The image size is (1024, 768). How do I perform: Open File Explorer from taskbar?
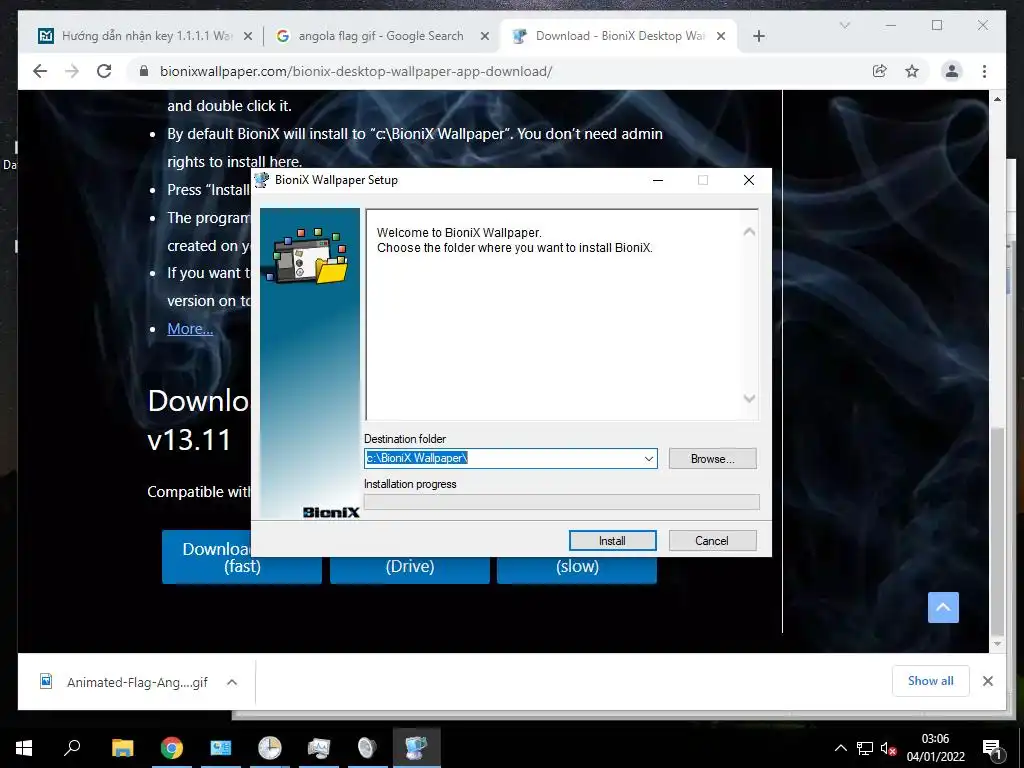click(122, 748)
